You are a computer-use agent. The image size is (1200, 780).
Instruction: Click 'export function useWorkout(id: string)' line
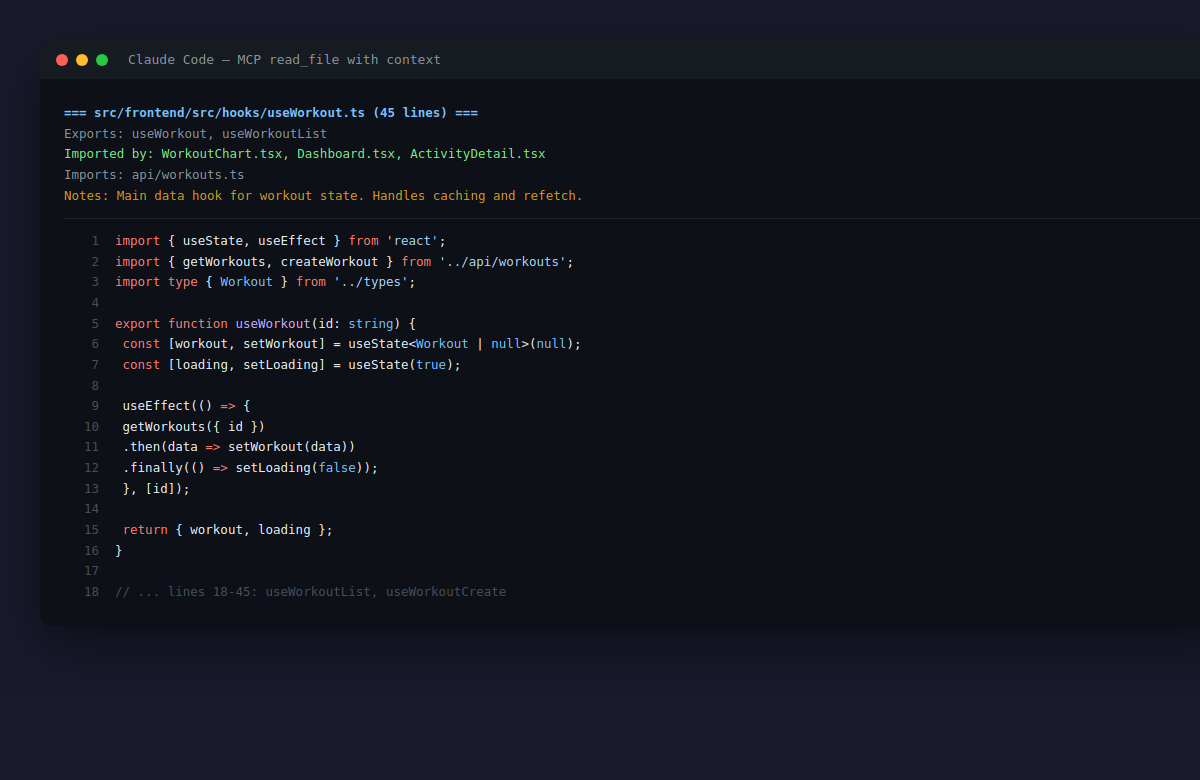[x=265, y=324]
